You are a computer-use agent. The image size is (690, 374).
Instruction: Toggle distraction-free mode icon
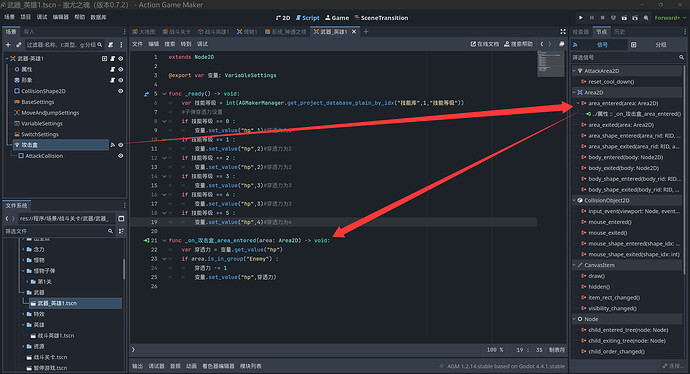563,32
